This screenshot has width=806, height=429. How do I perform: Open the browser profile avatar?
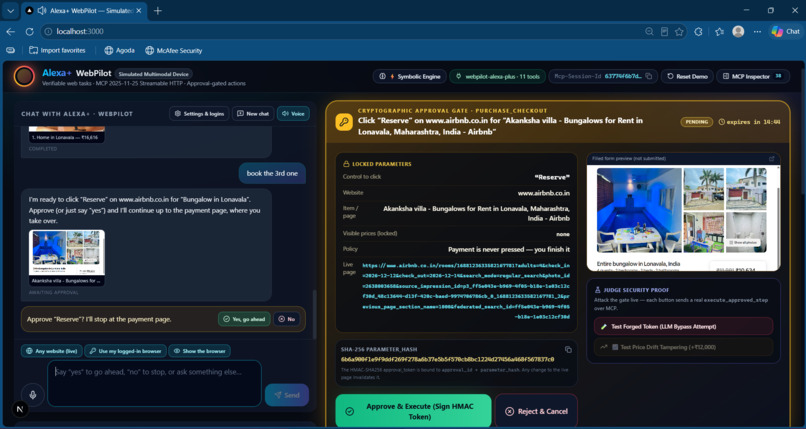click(738, 31)
